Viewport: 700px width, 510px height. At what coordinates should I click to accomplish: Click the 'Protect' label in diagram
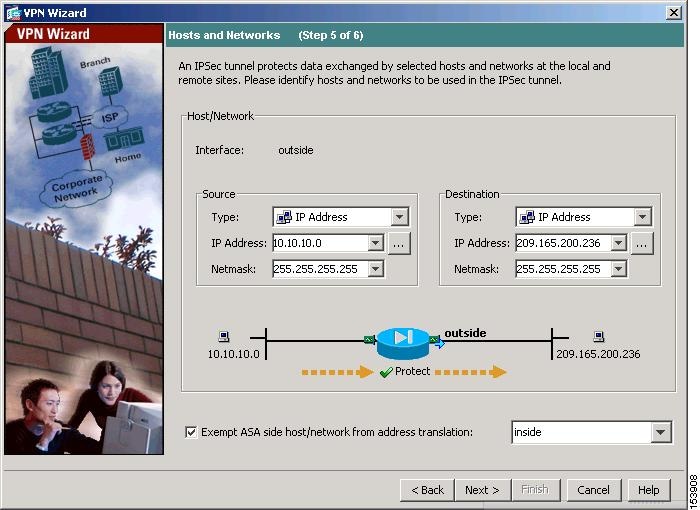click(x=412, y=371)
